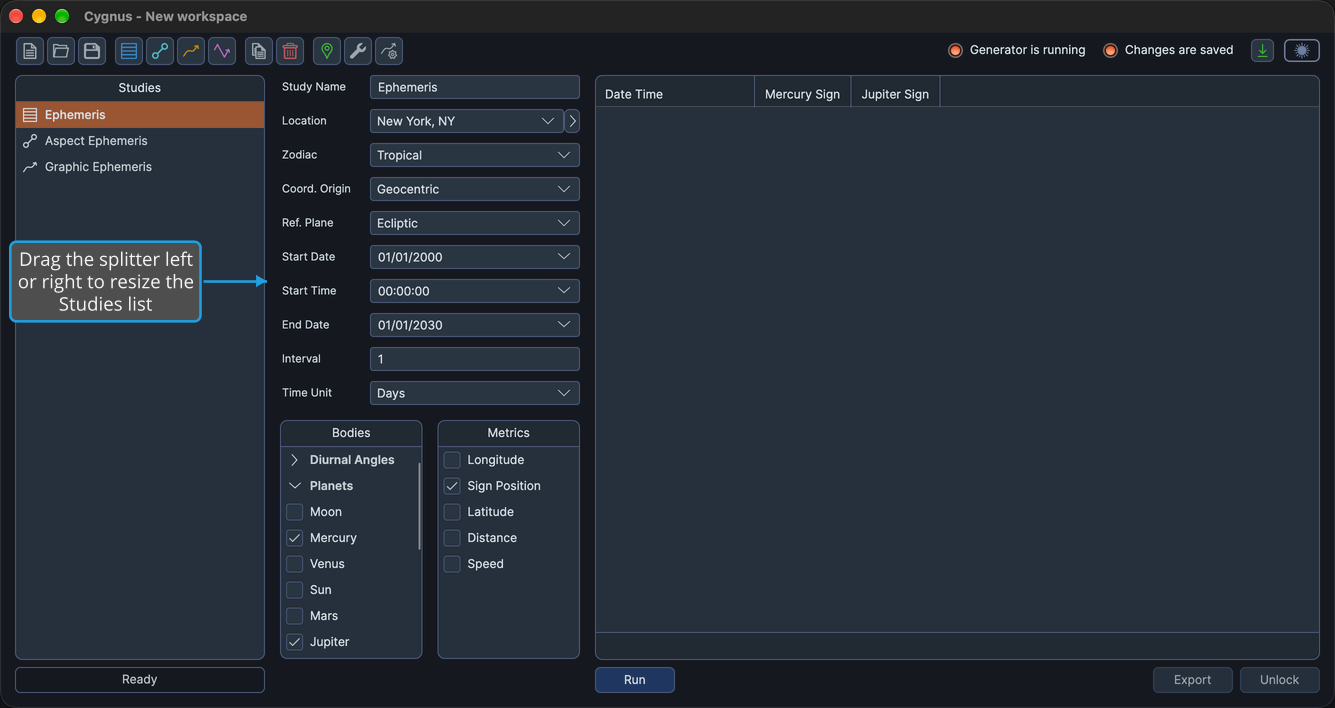Click the purple zigzag chart toolbar icon
The image size is (1335, 708).
pos(222,51)
